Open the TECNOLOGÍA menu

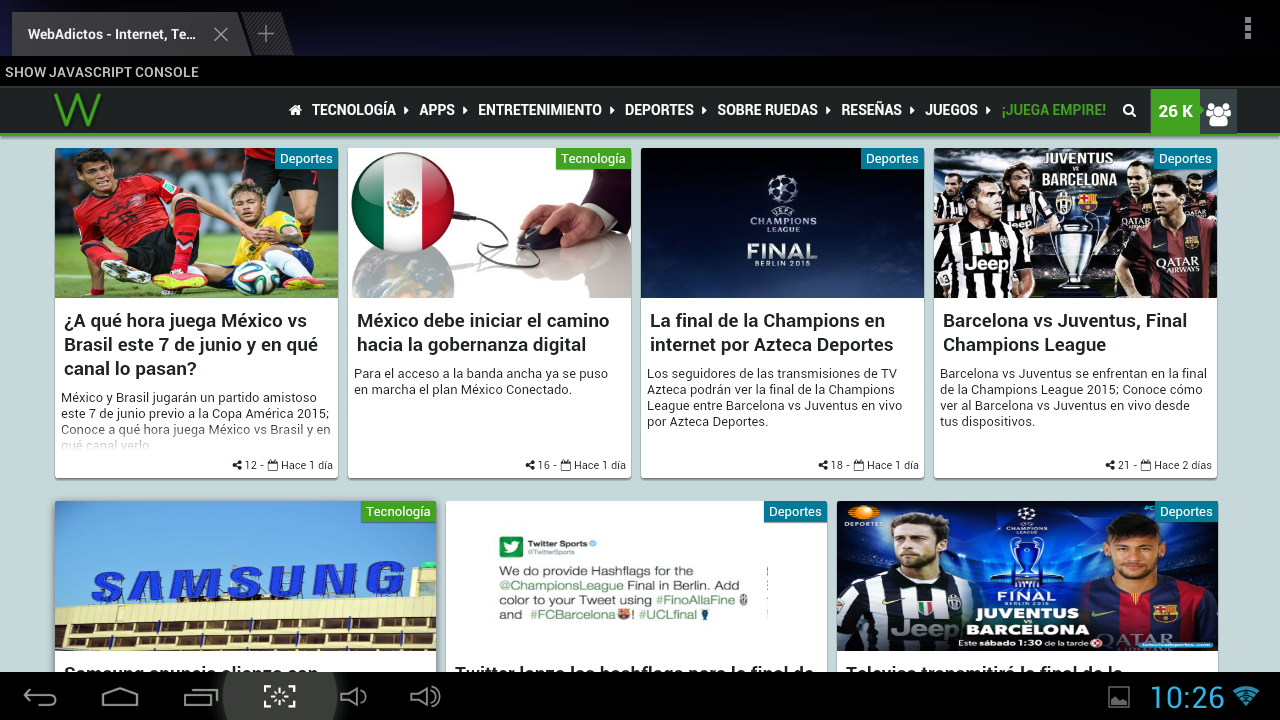[x=354, y=110]
